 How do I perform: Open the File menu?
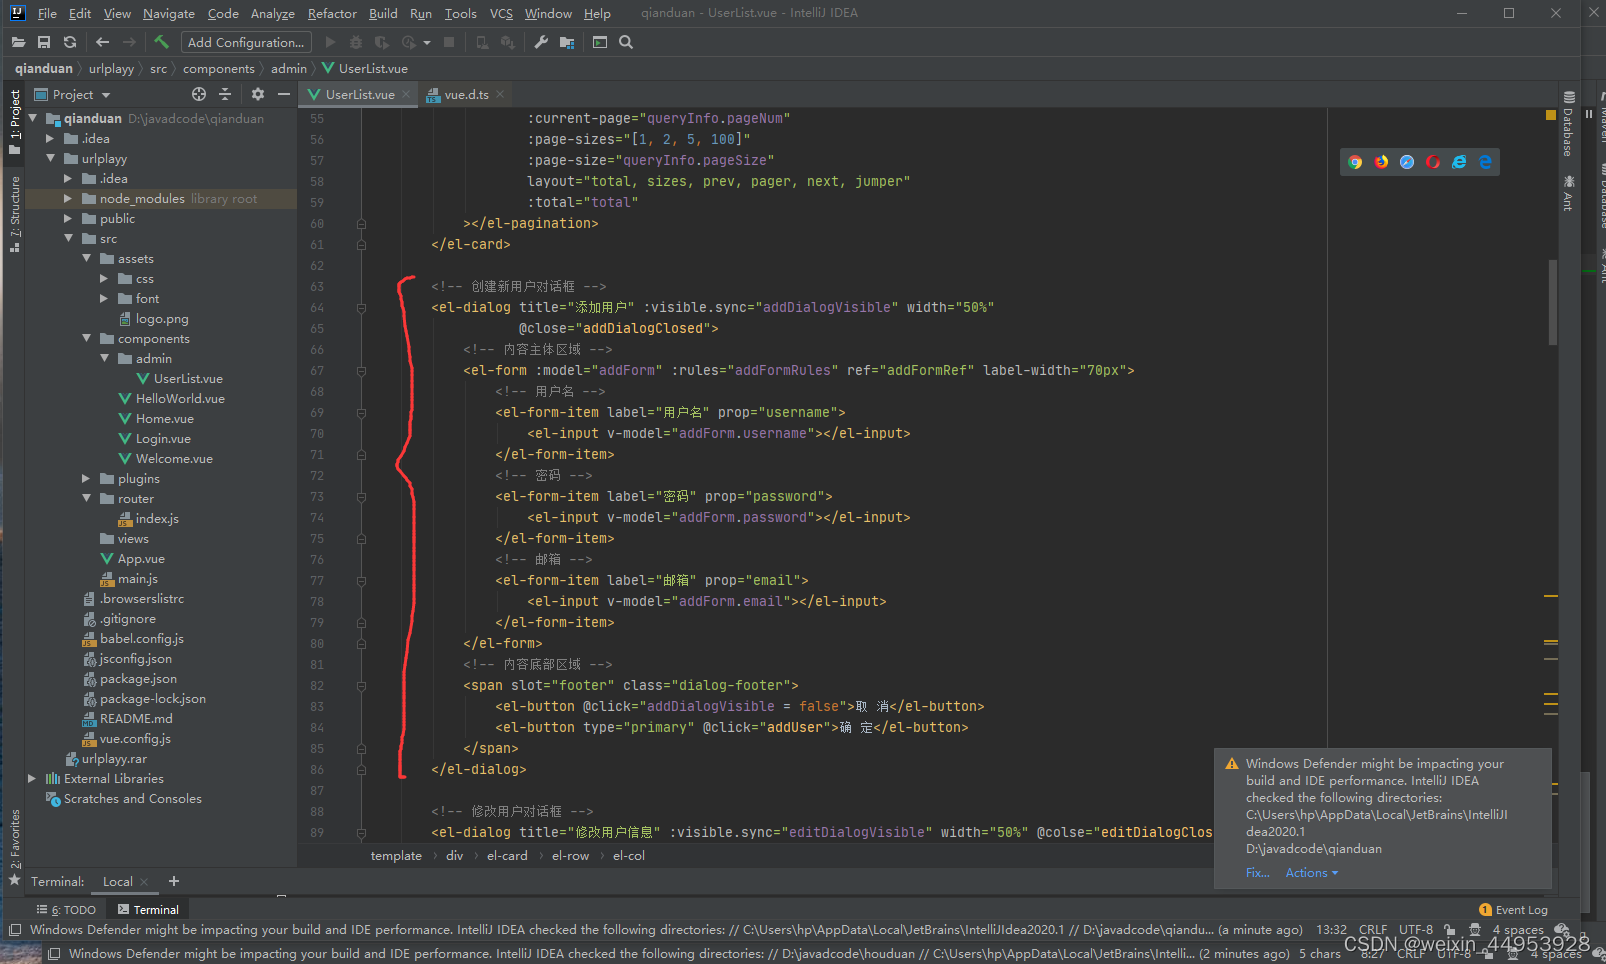click(x=47, y=13)
